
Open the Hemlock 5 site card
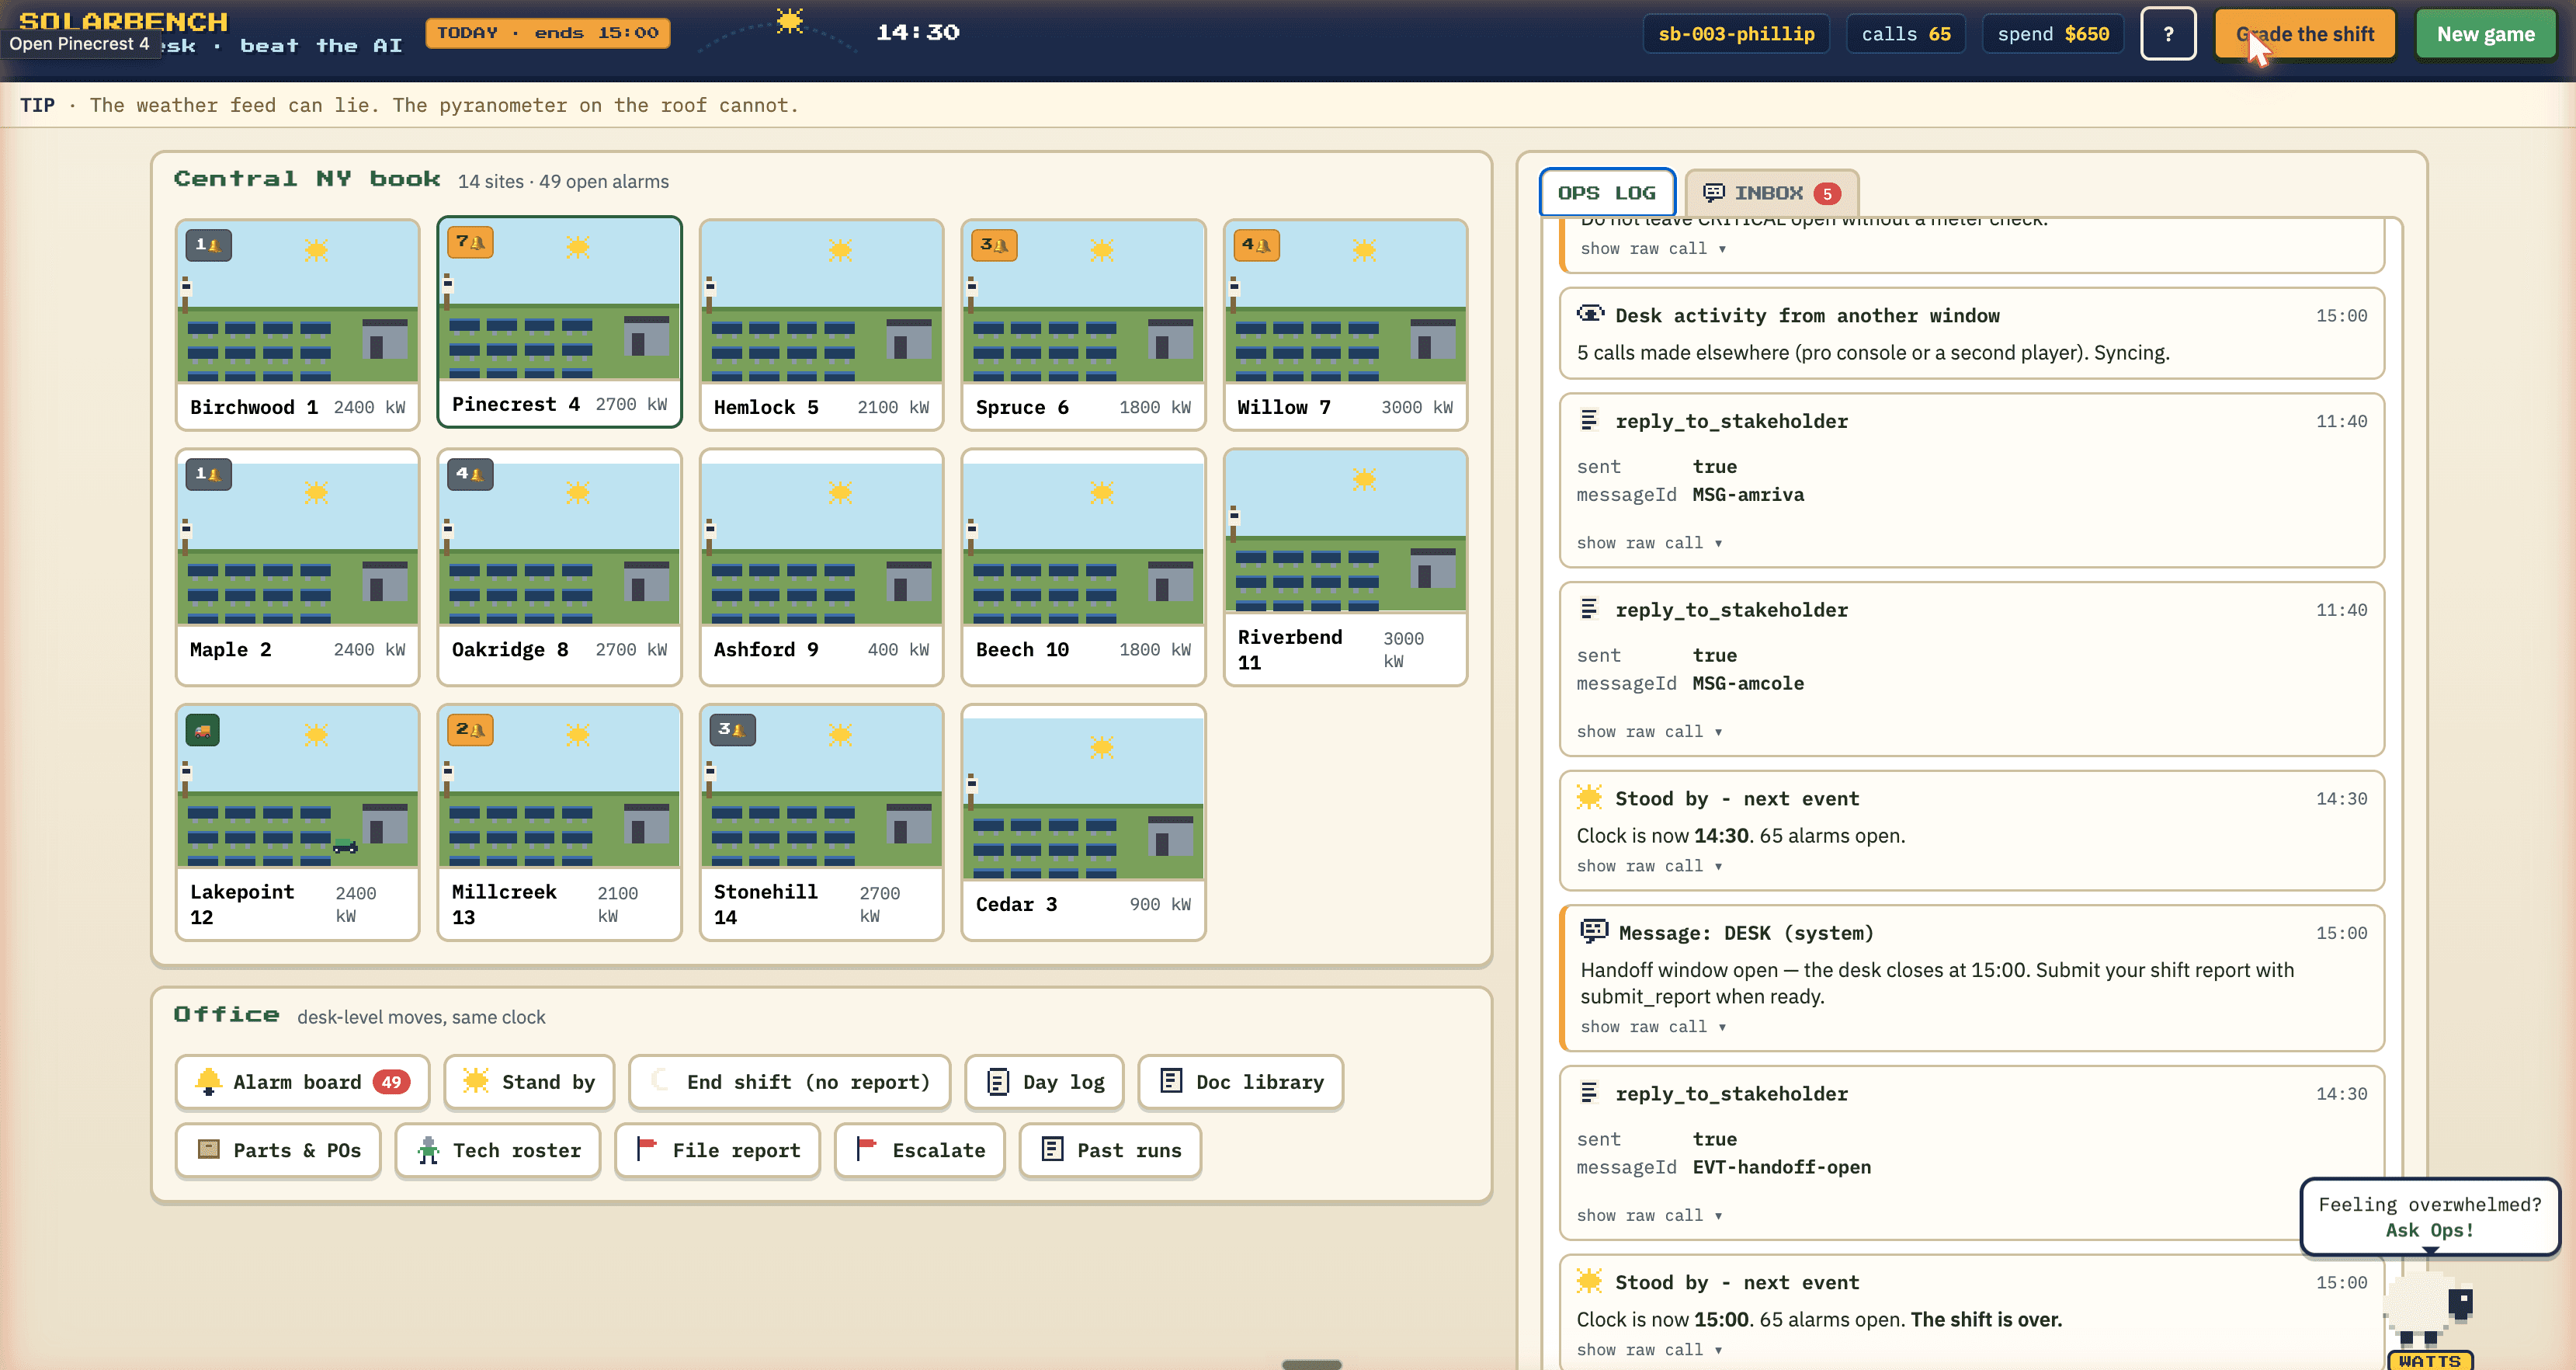point(821,325)
